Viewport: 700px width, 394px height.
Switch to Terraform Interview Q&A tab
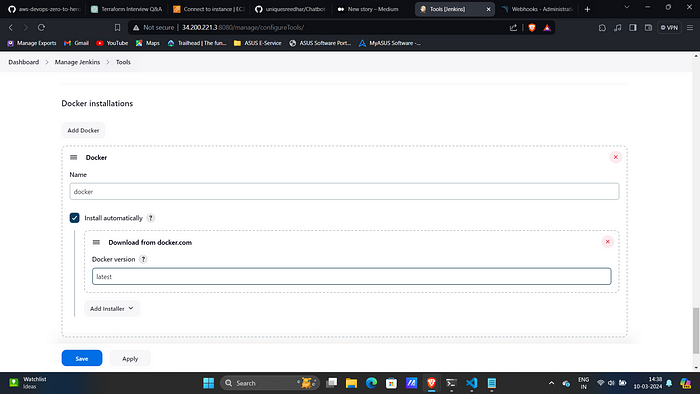point(126,9)
